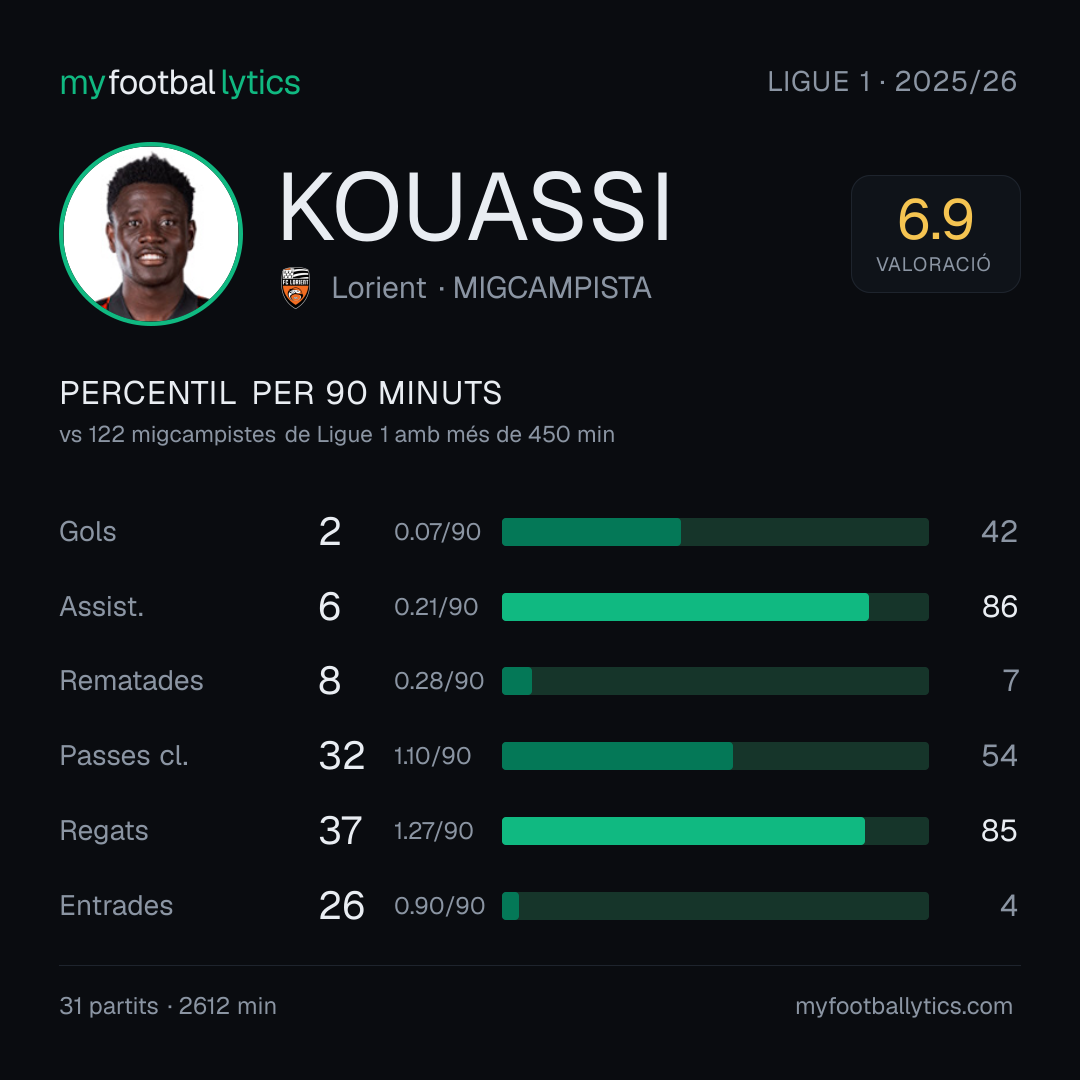Image resolution: width=1080 pixels, height=1080 pixels.
Task: Select the Percentil per 90 minuts heading
Action: click(x=280, y=393)
